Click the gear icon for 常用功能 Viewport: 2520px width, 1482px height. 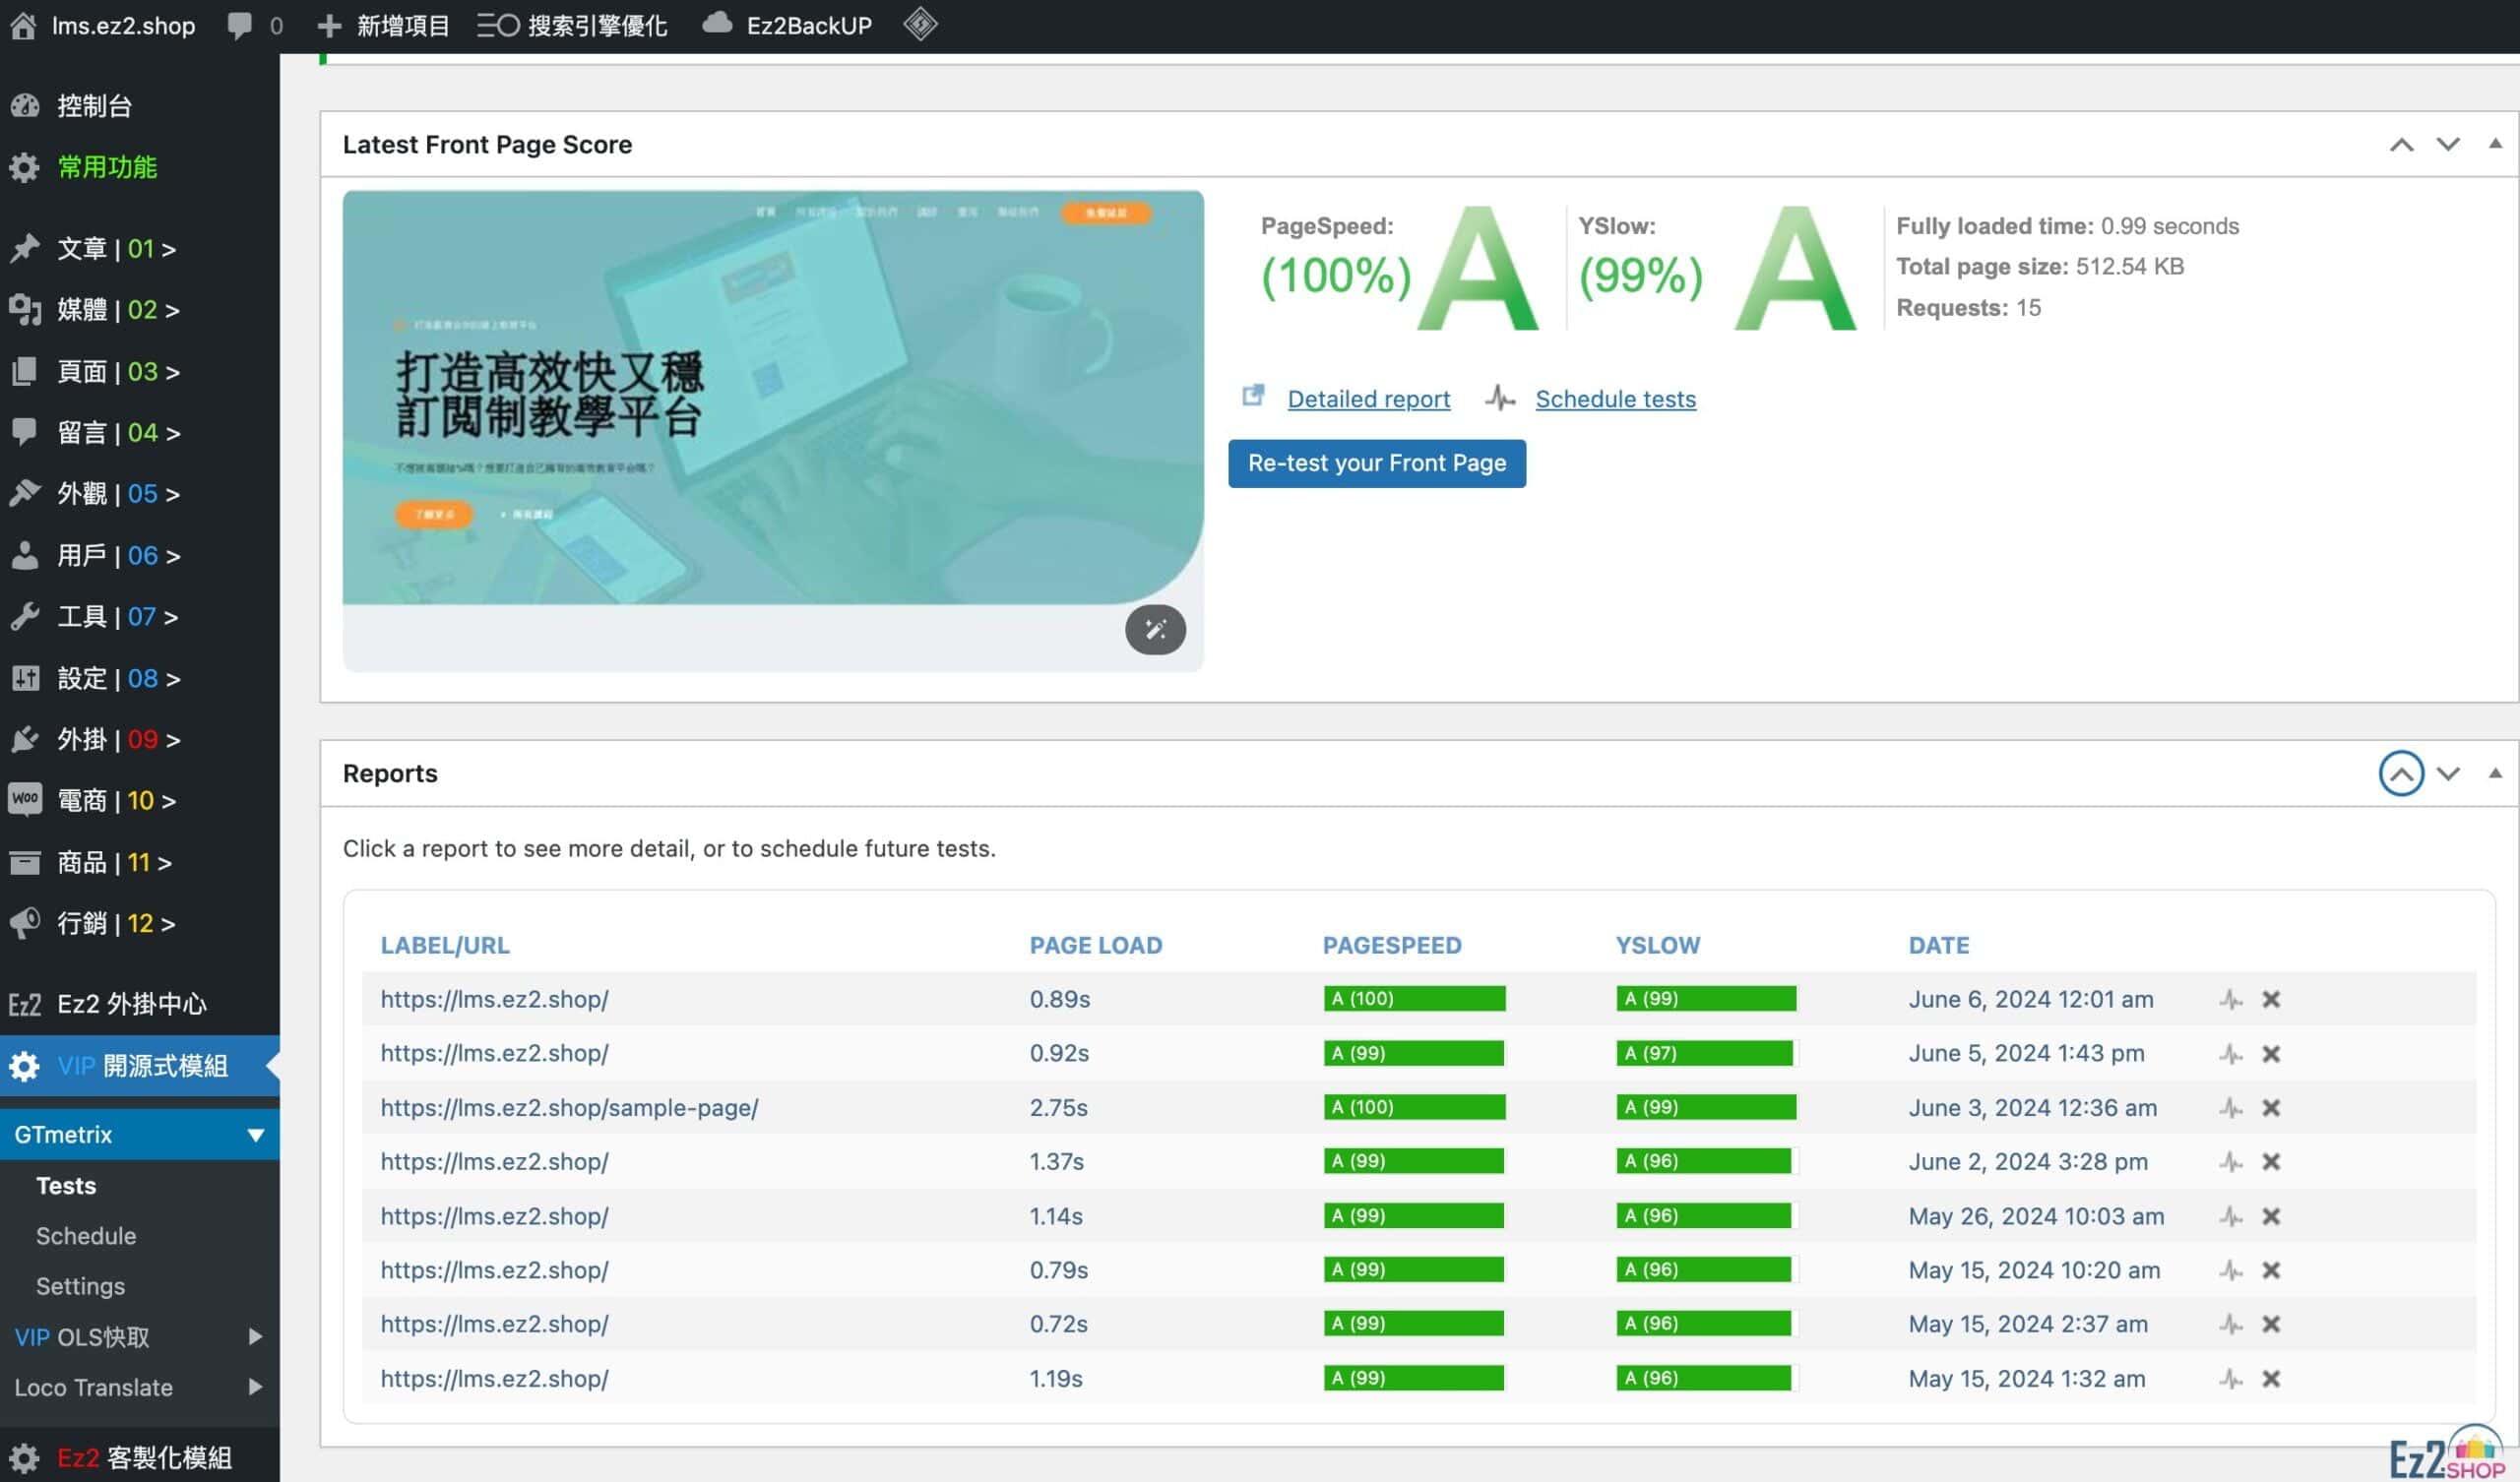[25, 167]
